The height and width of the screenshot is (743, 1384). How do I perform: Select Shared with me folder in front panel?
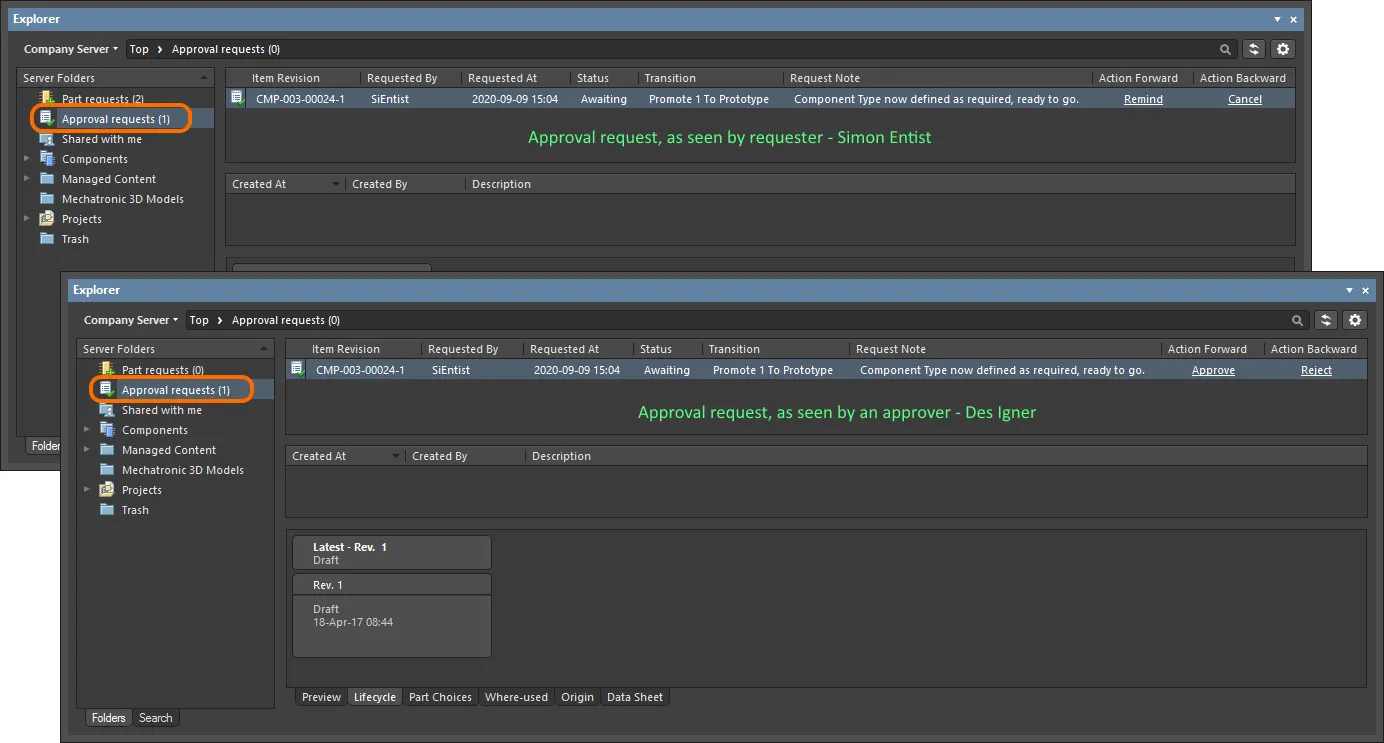[x=162, y=410]
